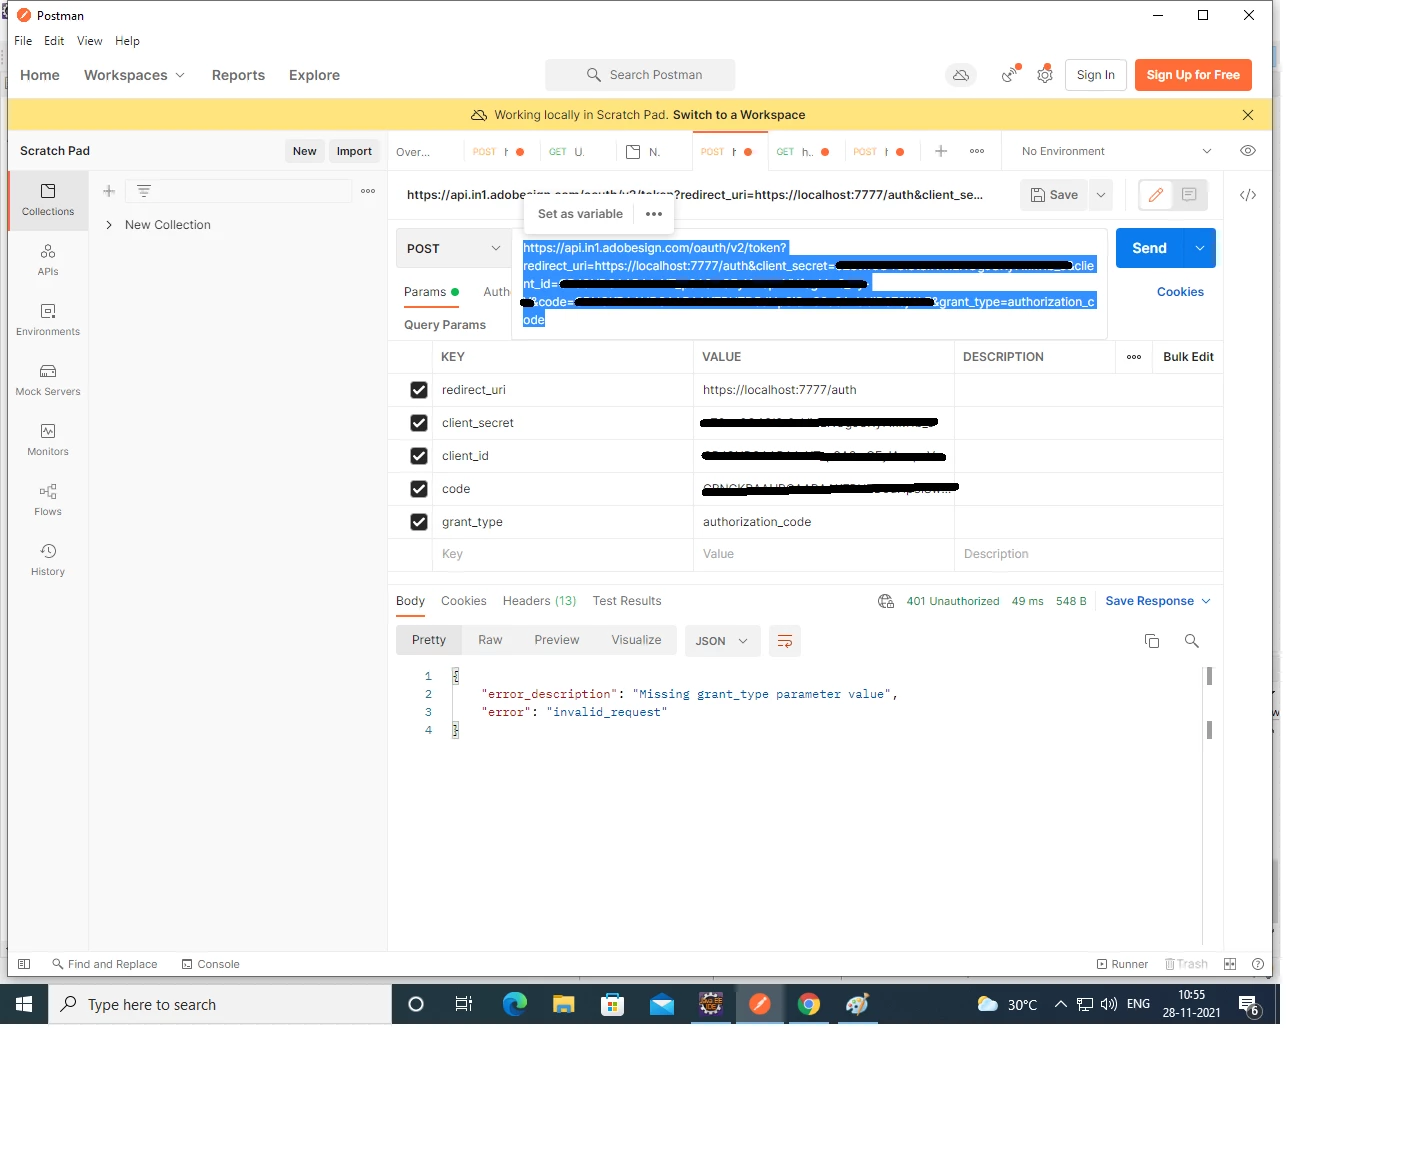Open the POST method dropdown

pyautogui.click(x=453, y=249)
